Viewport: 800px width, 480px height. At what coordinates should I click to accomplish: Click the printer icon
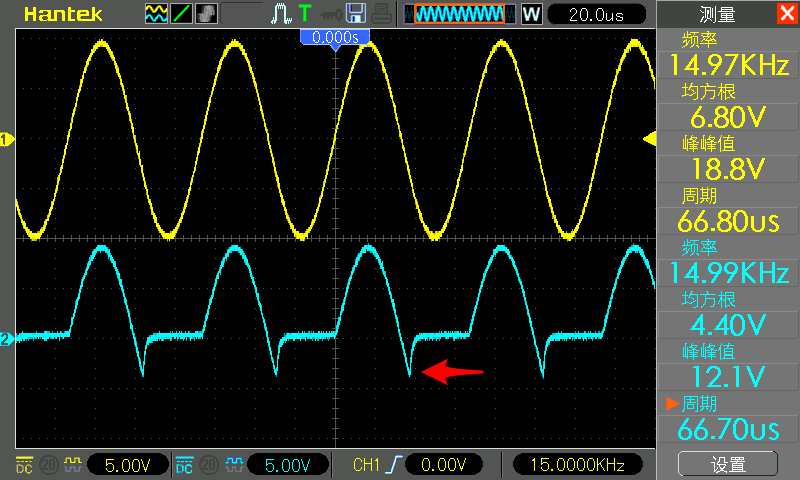coord(379,14)
